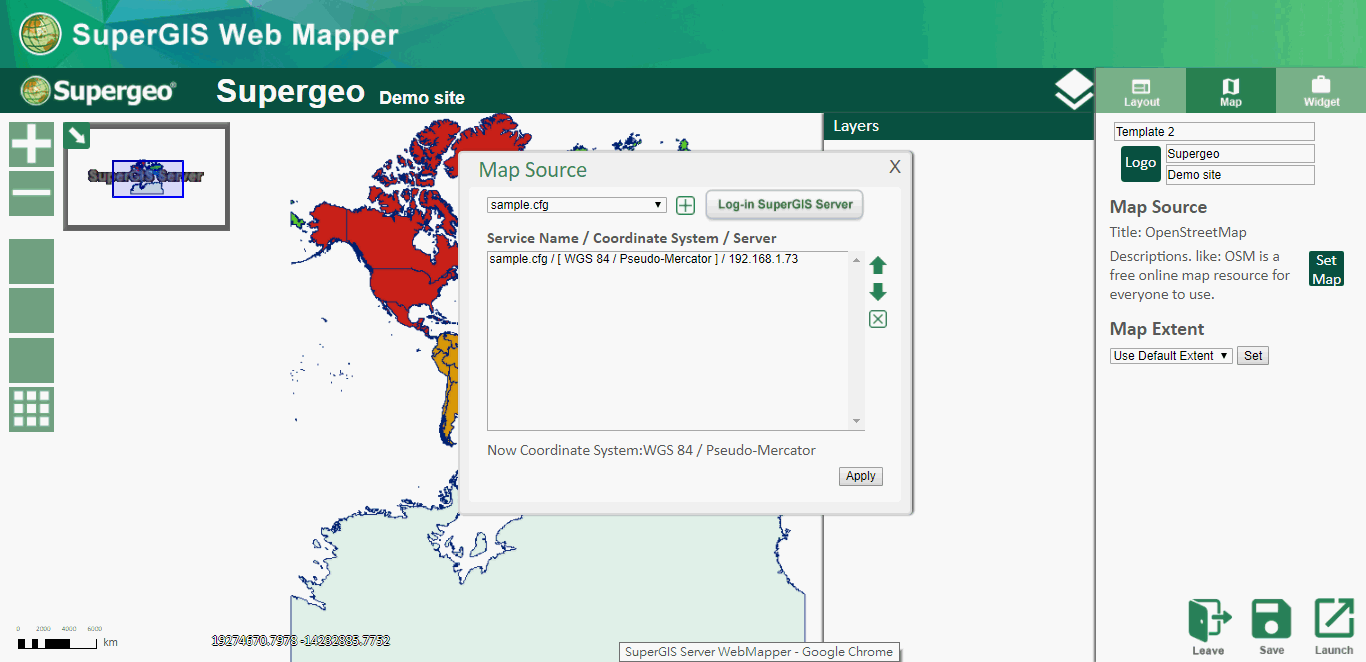Click the Demo site subtitle input field
The width and height of the screenshot is (1366, 662).
(x=1240, y=175)
